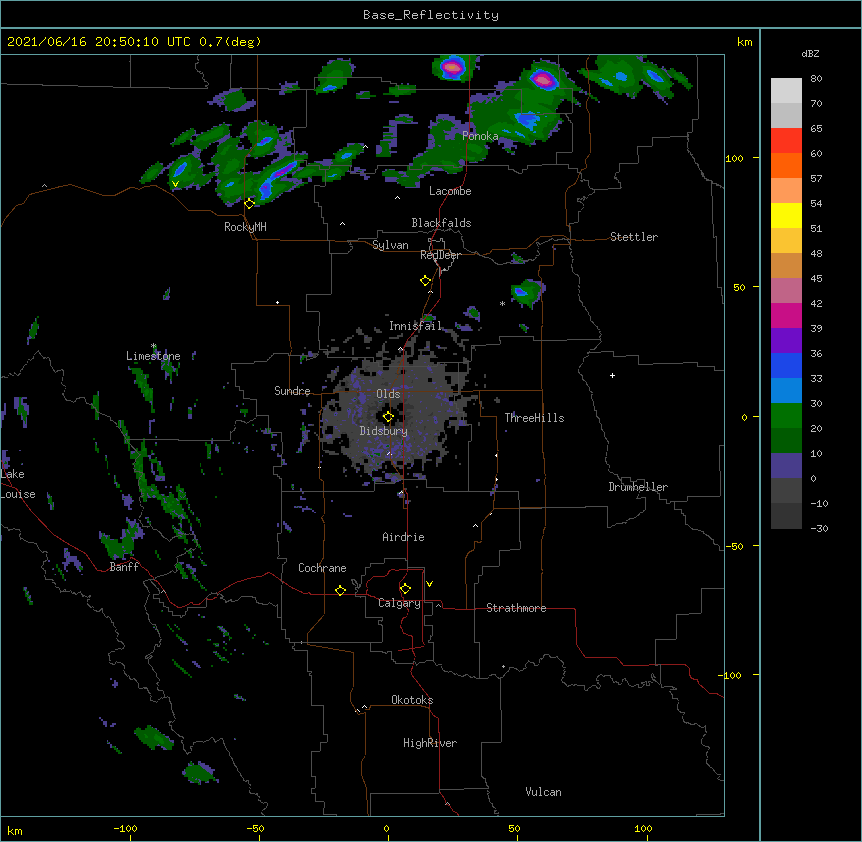The height and width of the screenshot is (842, 862).
Task: Click the dBZ legend heading
Action: coord(810,53)
